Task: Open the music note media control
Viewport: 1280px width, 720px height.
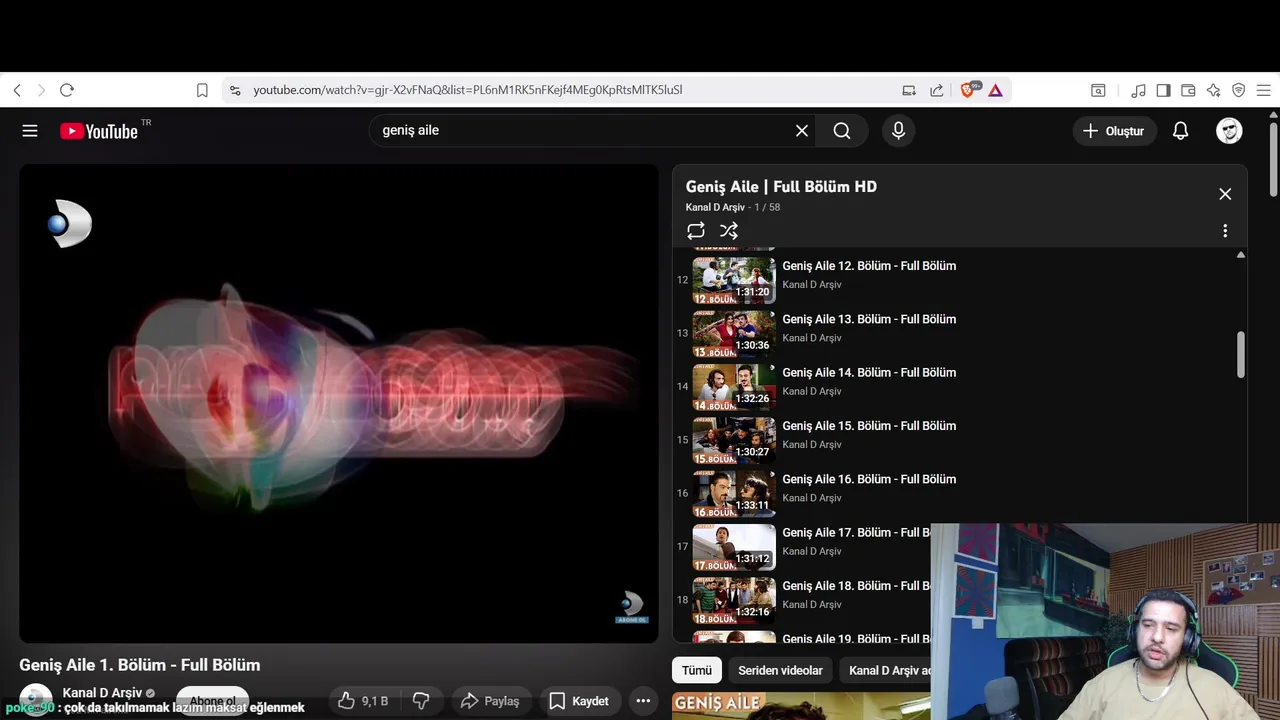Action: [1138, 90]
